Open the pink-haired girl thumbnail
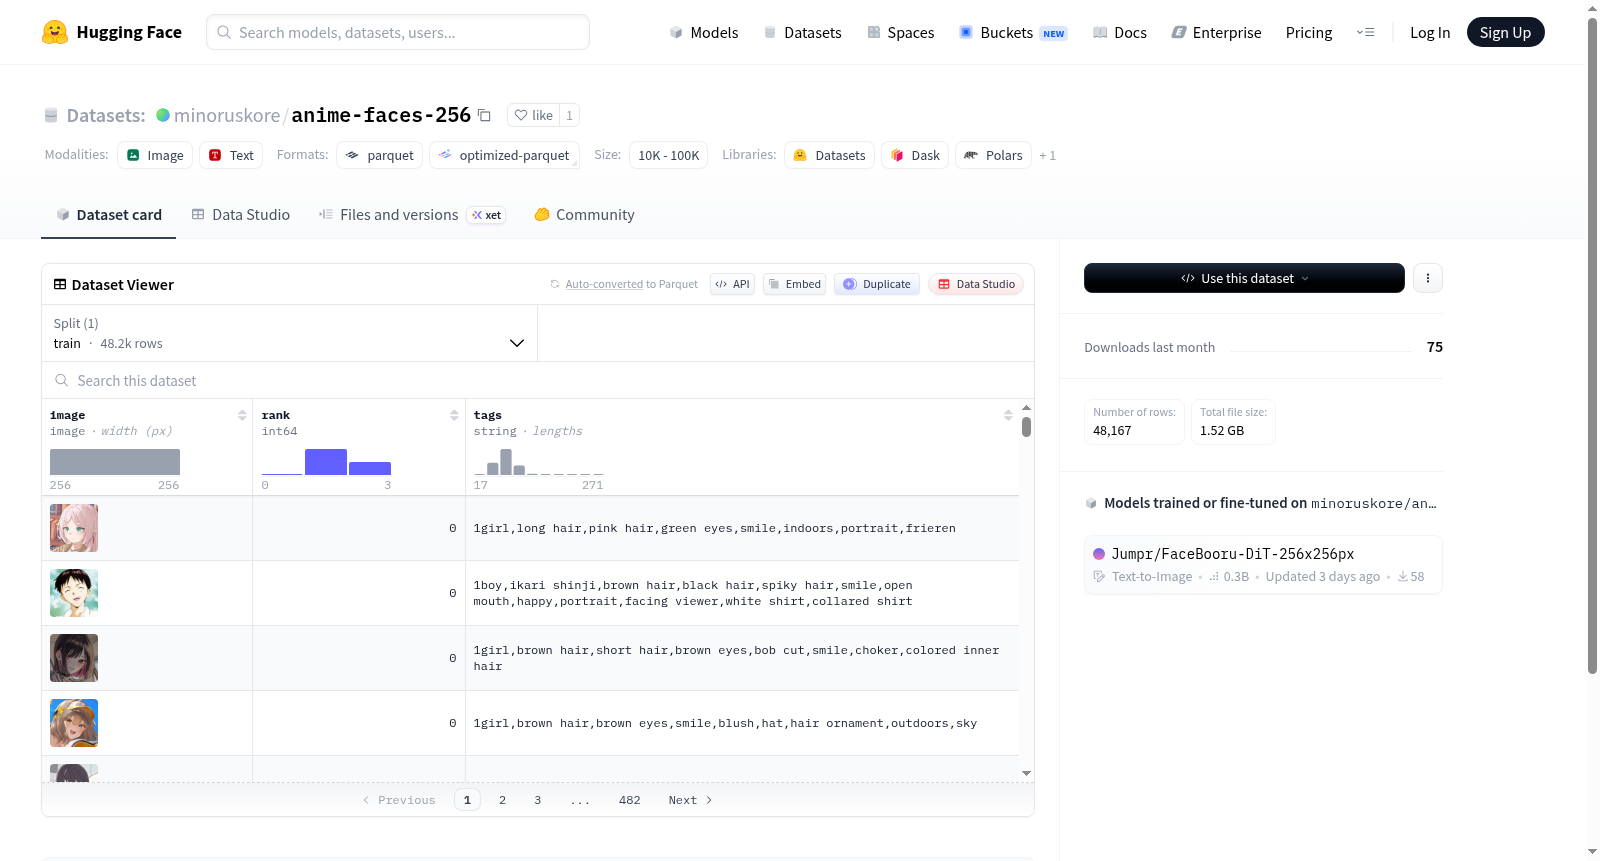 (x=74, y=528)
